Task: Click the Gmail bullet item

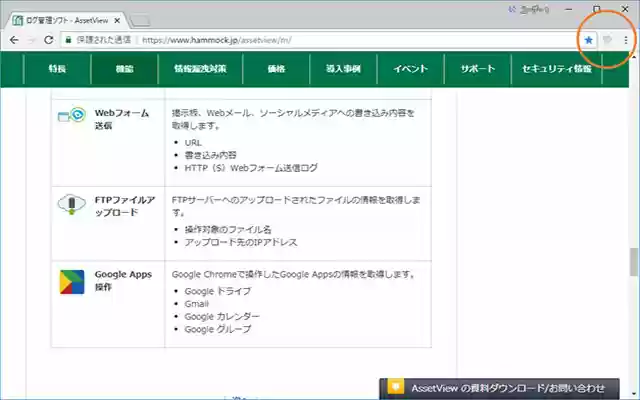Action: tap(197, 304)
